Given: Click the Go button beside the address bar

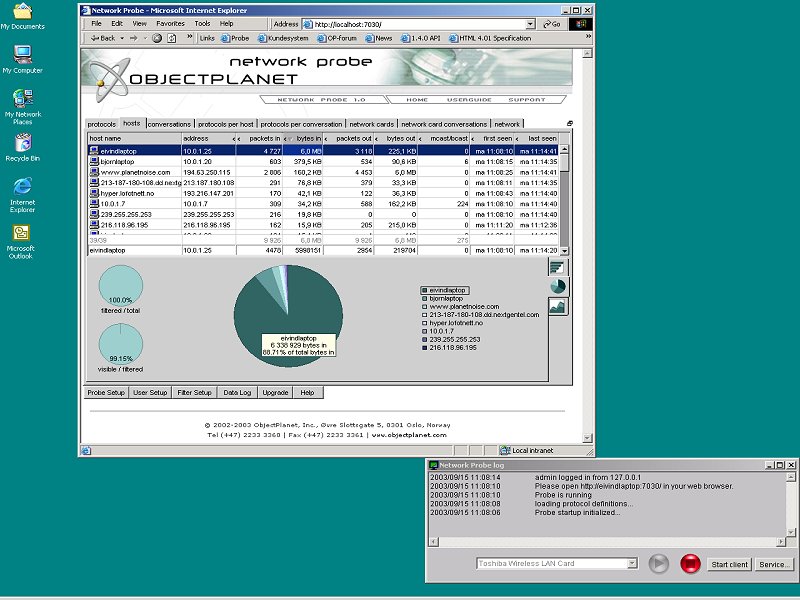Looking at the screenshot, I should coord(552,24).
